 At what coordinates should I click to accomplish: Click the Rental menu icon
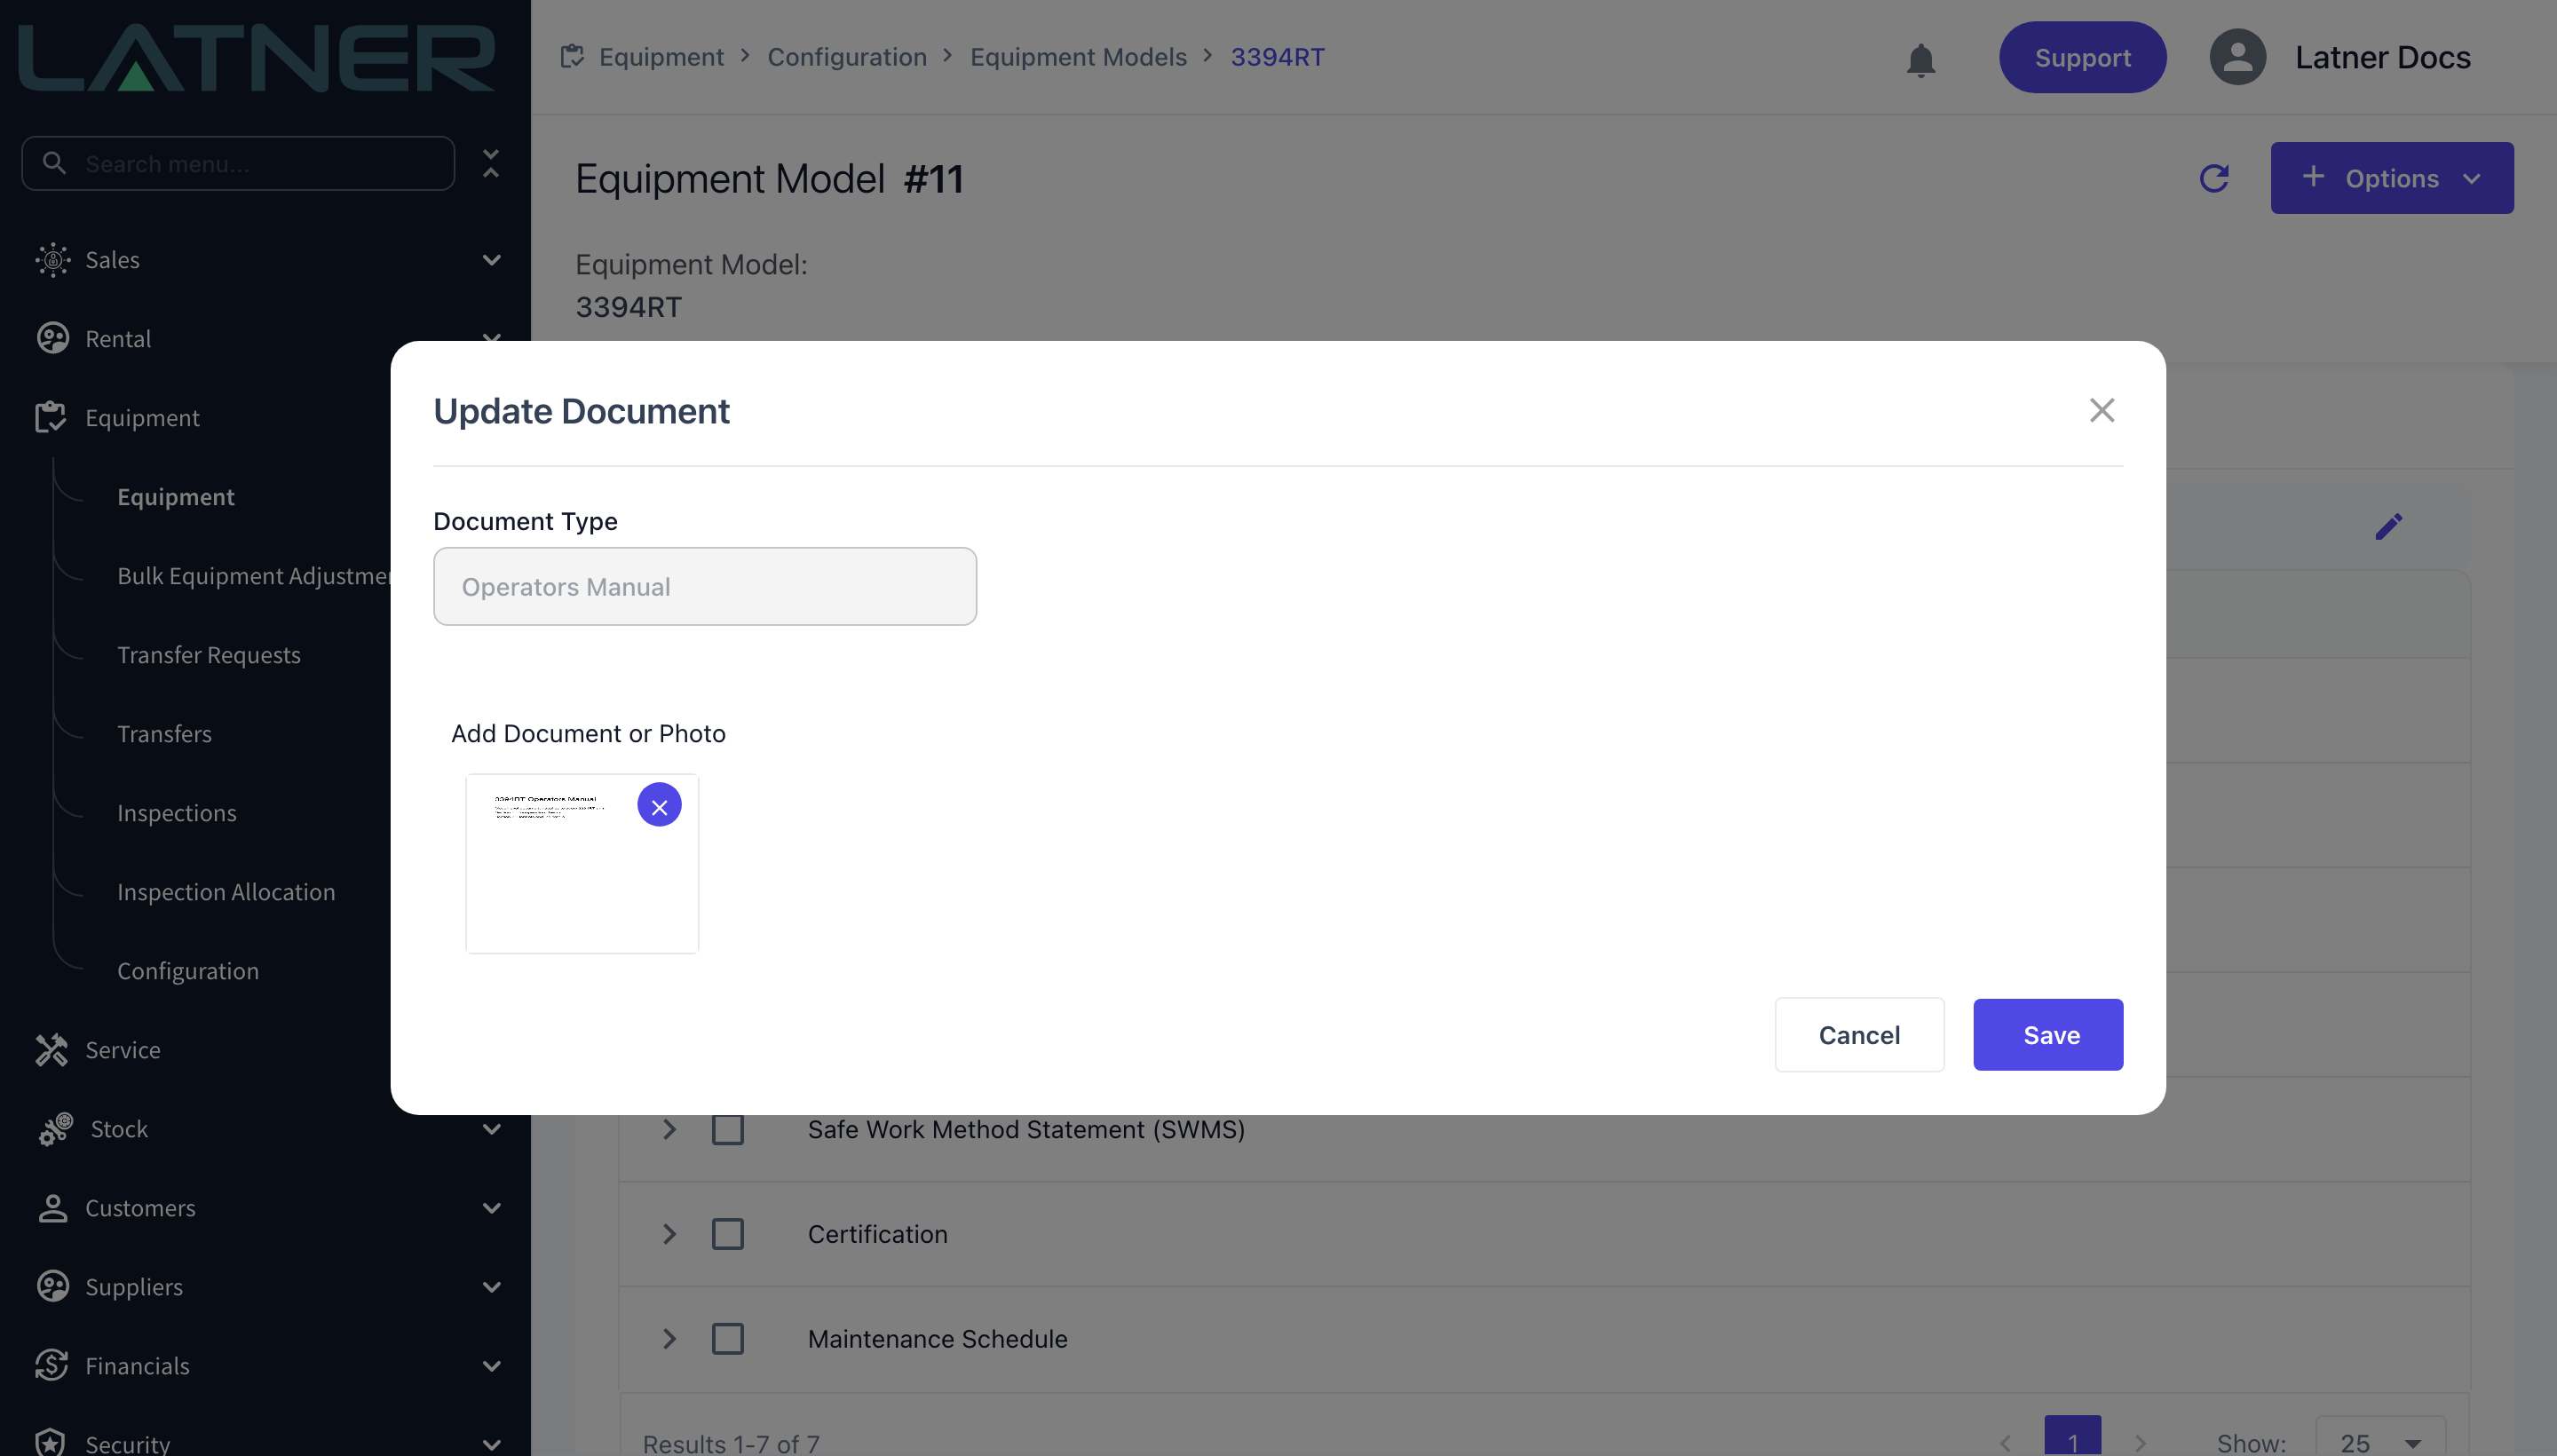tap(52, 339)
